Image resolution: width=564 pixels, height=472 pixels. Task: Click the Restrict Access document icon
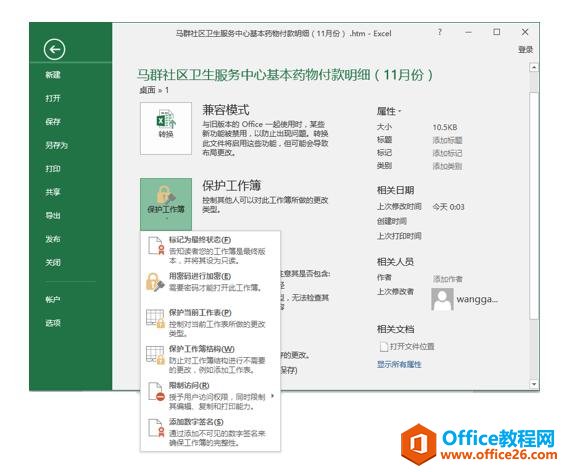(x=157, y=392)
